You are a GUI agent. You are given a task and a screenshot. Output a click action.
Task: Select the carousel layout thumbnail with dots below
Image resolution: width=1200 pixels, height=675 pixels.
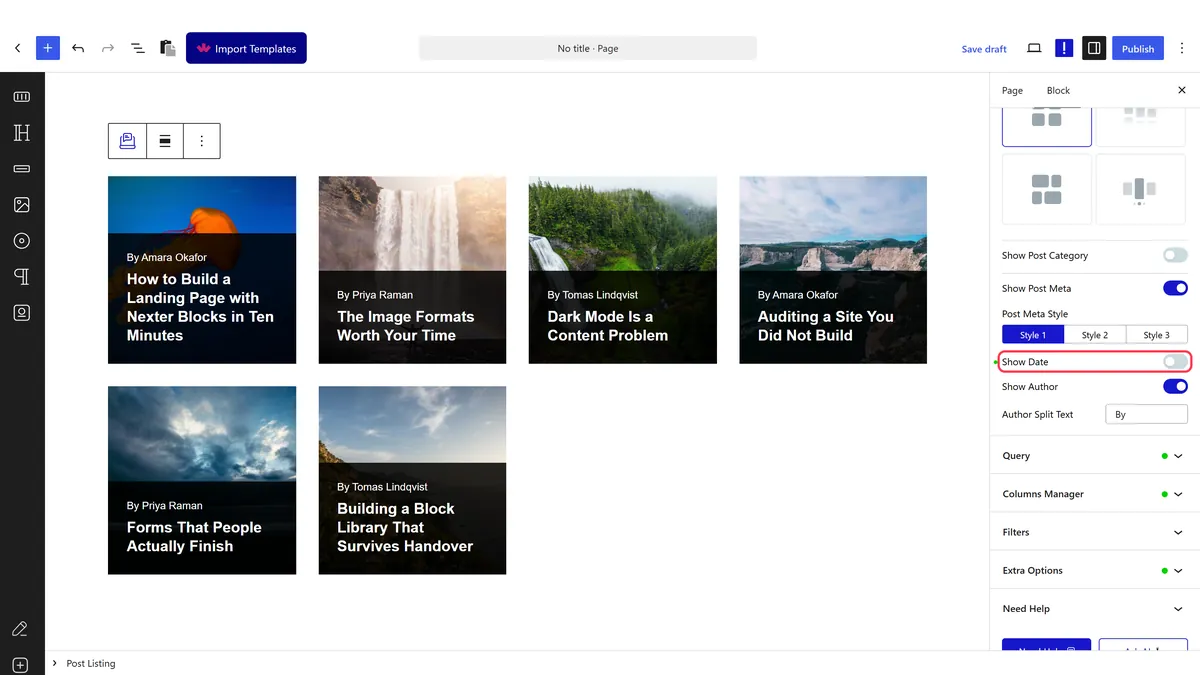pos(1141,189)
